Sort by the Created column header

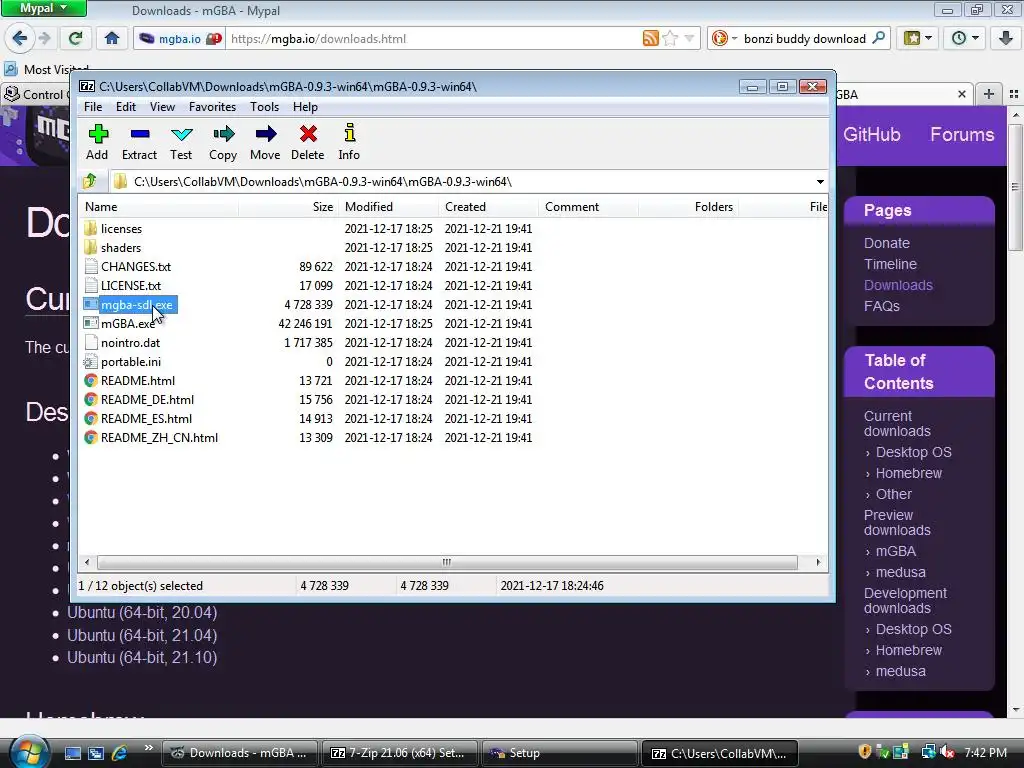[x=489, y=206]
